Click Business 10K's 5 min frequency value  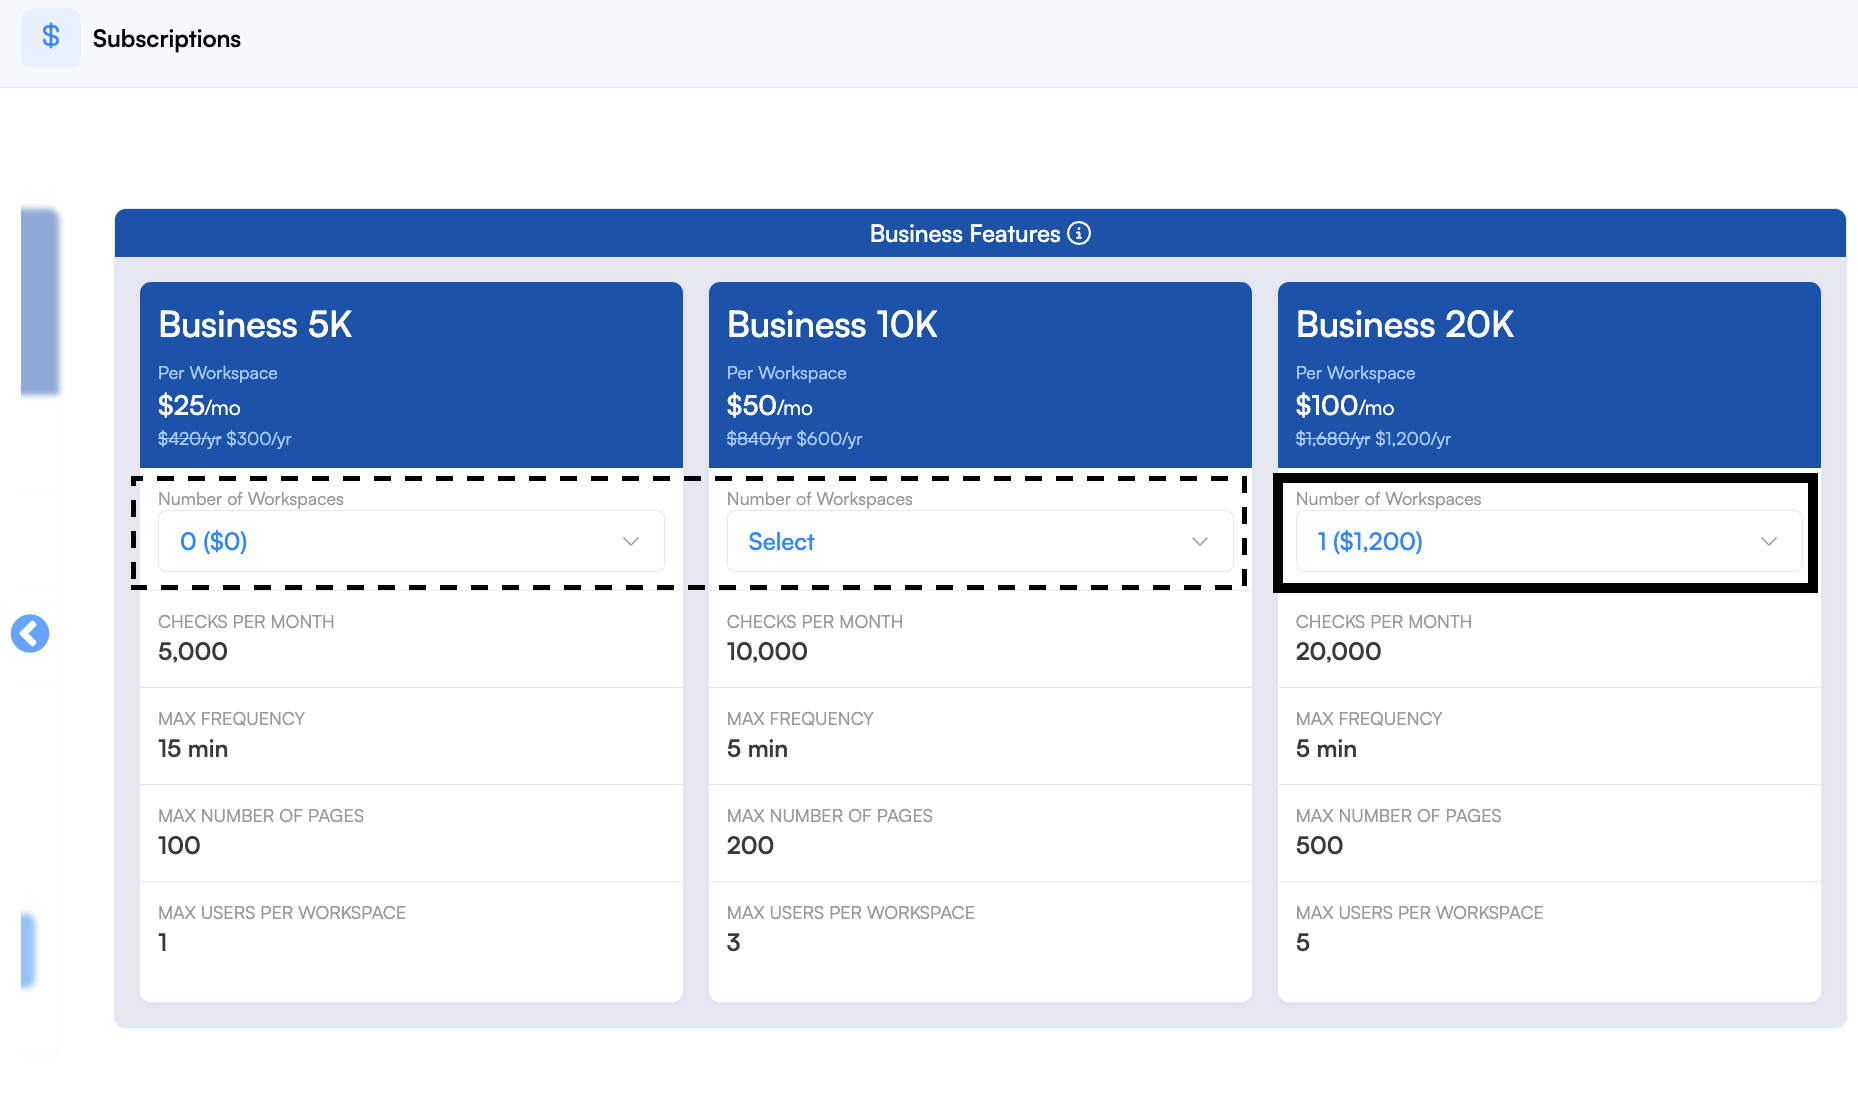[x=757, y=748]
